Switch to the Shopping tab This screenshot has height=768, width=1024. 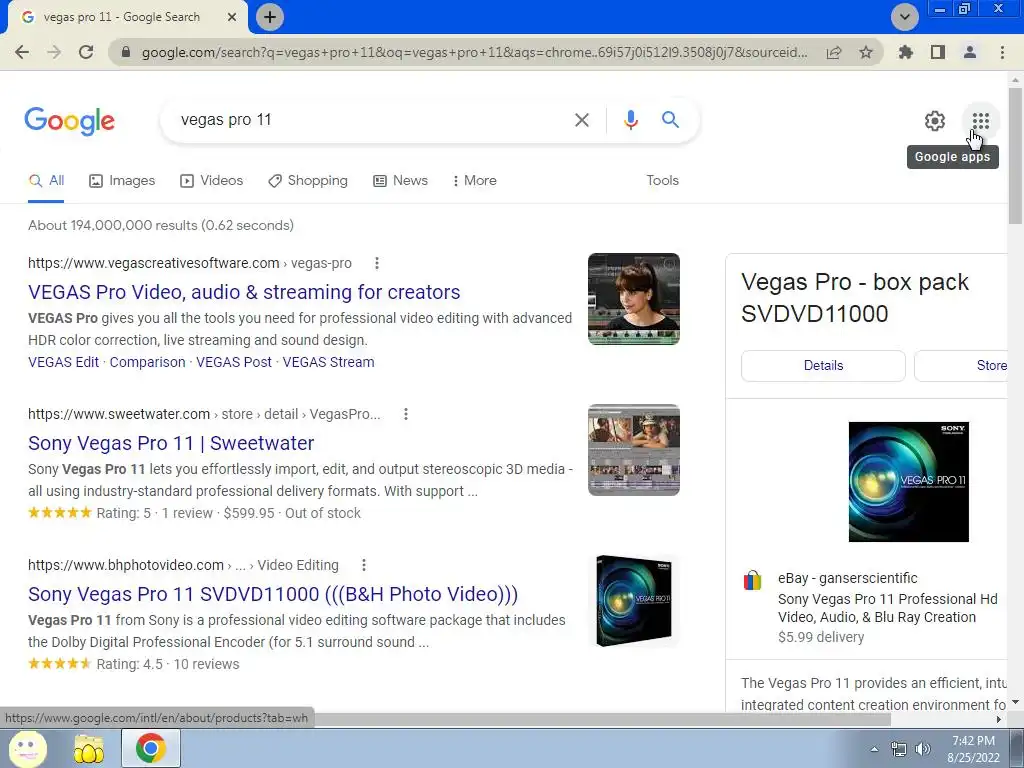click(x=308, y=181)
